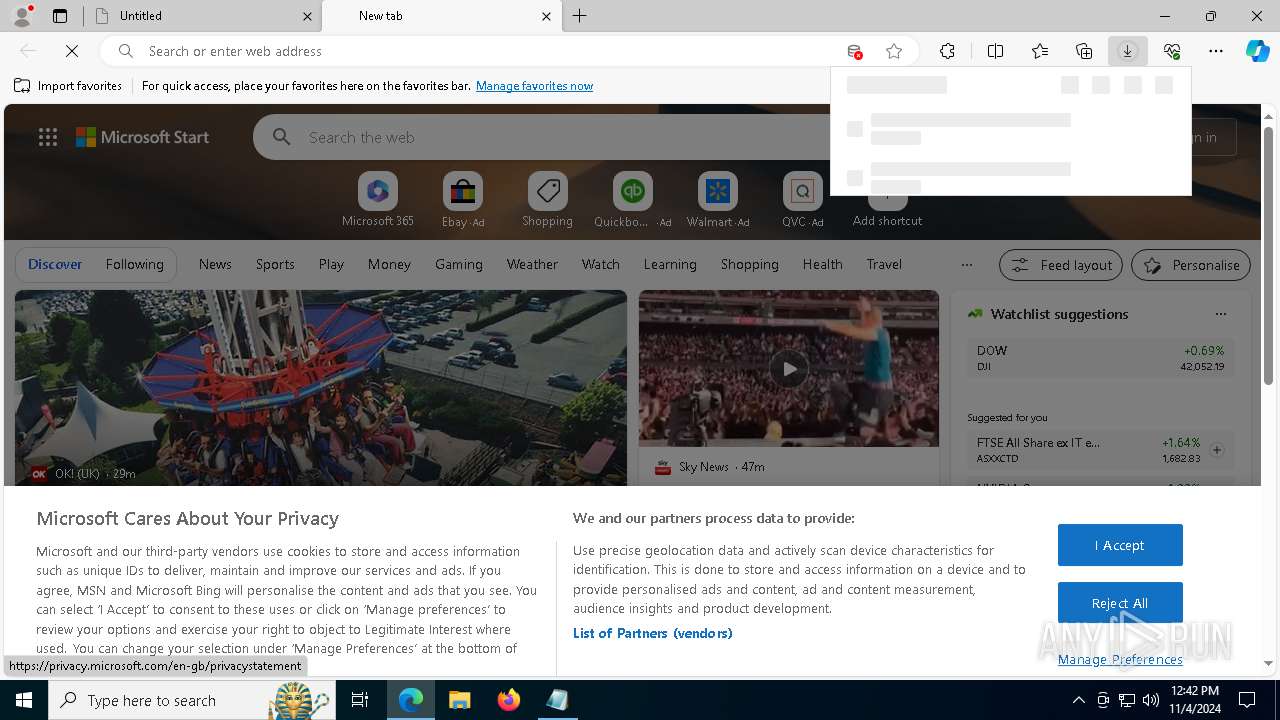This screenshot has width=1280, height=720.
Task: Toggle Split screen icon
Action: click(x=995, y=51)
